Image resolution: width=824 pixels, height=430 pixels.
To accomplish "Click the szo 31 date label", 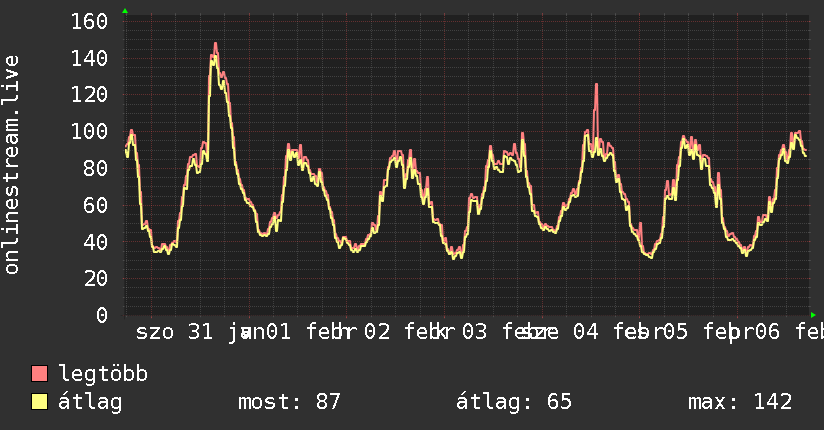I will 174,332.
